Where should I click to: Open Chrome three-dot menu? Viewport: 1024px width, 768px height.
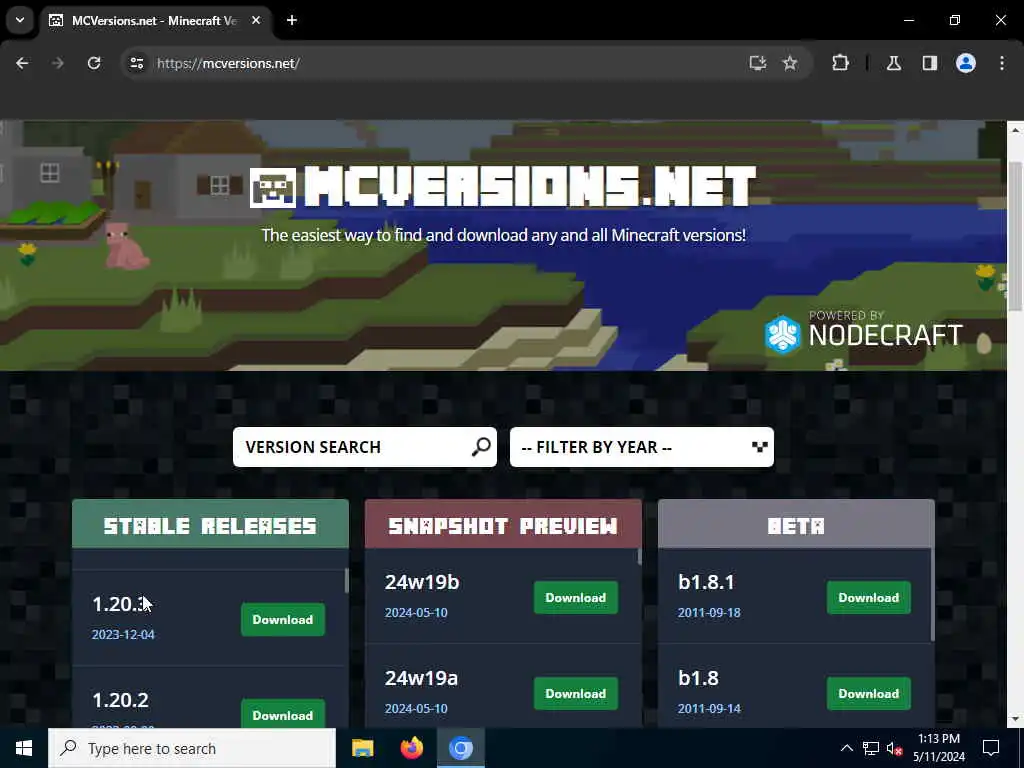tap(1002, 63)
